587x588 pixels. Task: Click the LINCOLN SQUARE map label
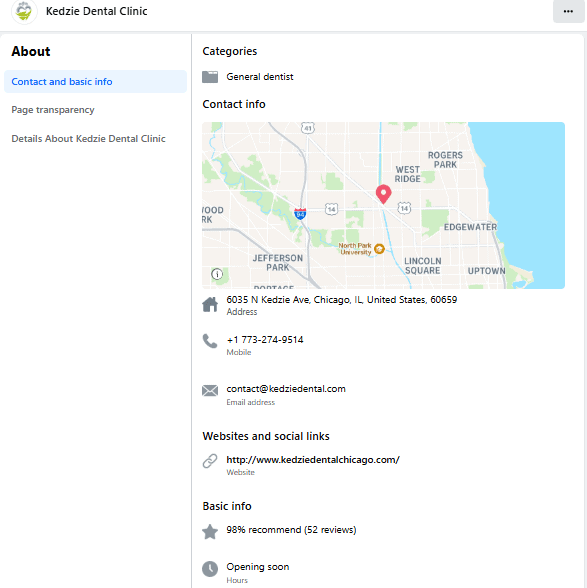click(x=422, y=266)
